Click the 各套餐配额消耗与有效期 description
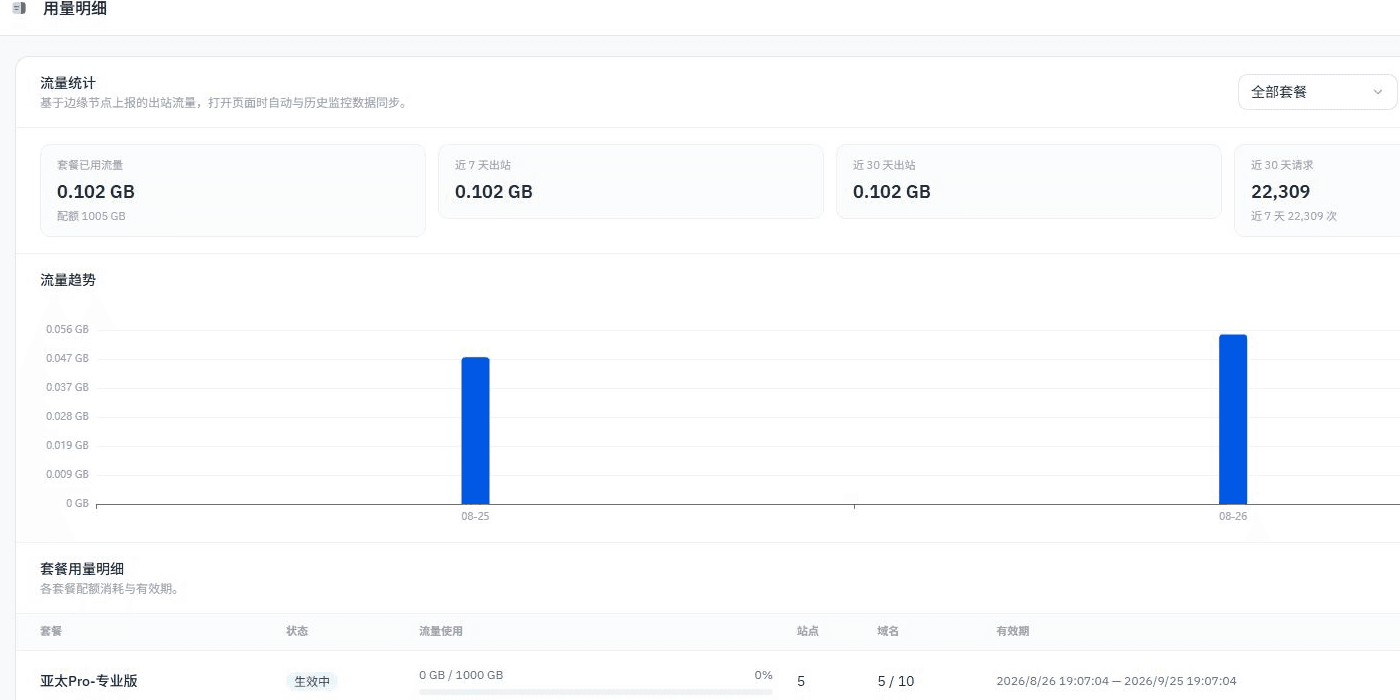Screen dimensions: 1400x700 pyautogui.click(x=110, y=589)
